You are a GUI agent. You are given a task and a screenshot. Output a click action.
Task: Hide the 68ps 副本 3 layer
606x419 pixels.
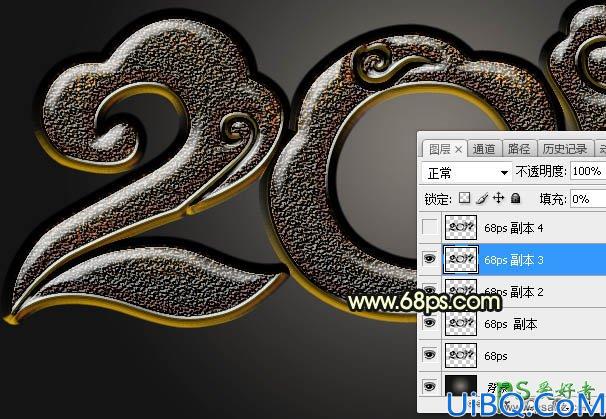pos(429,259)
